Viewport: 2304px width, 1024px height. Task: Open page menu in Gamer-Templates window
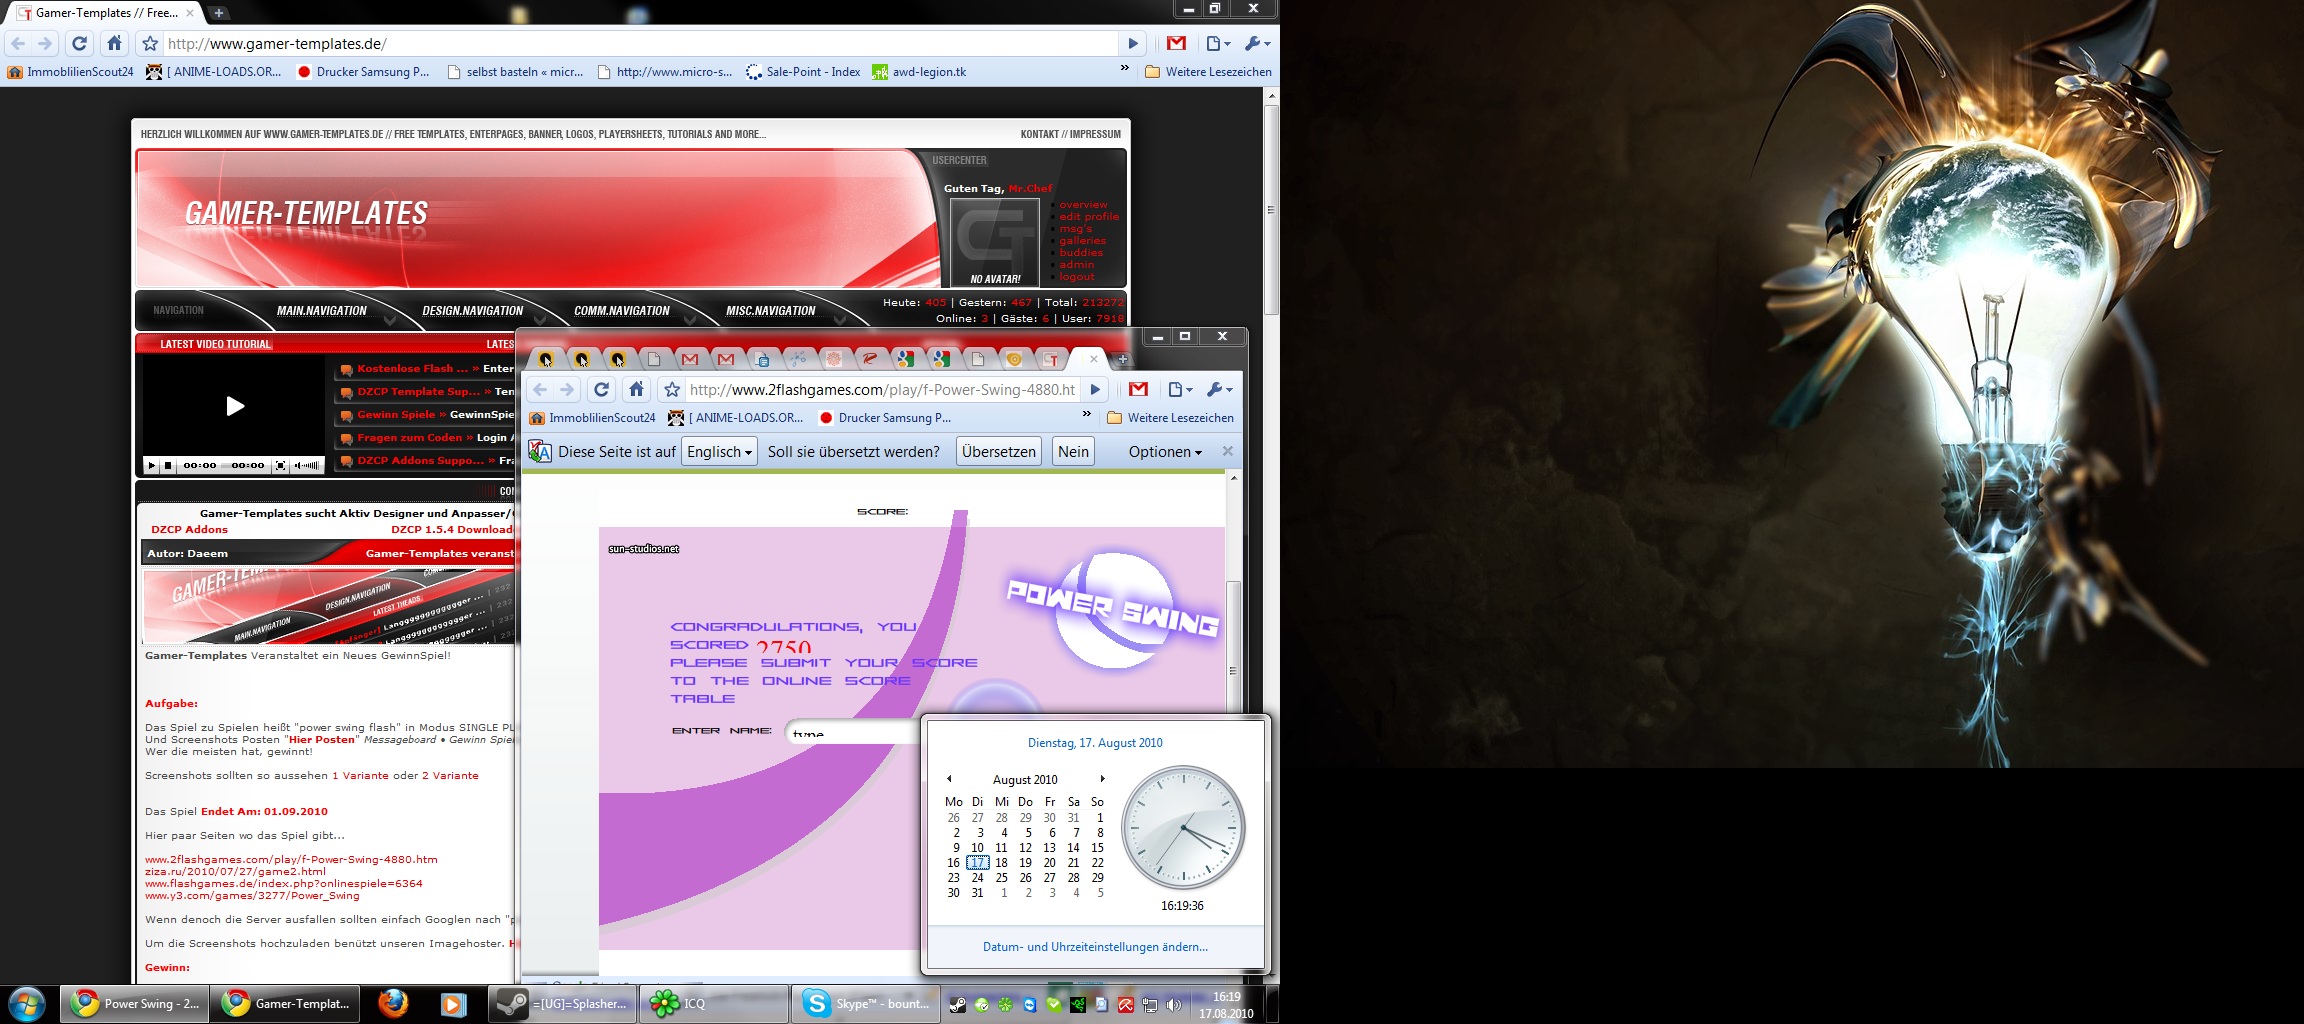[1218, 43]
